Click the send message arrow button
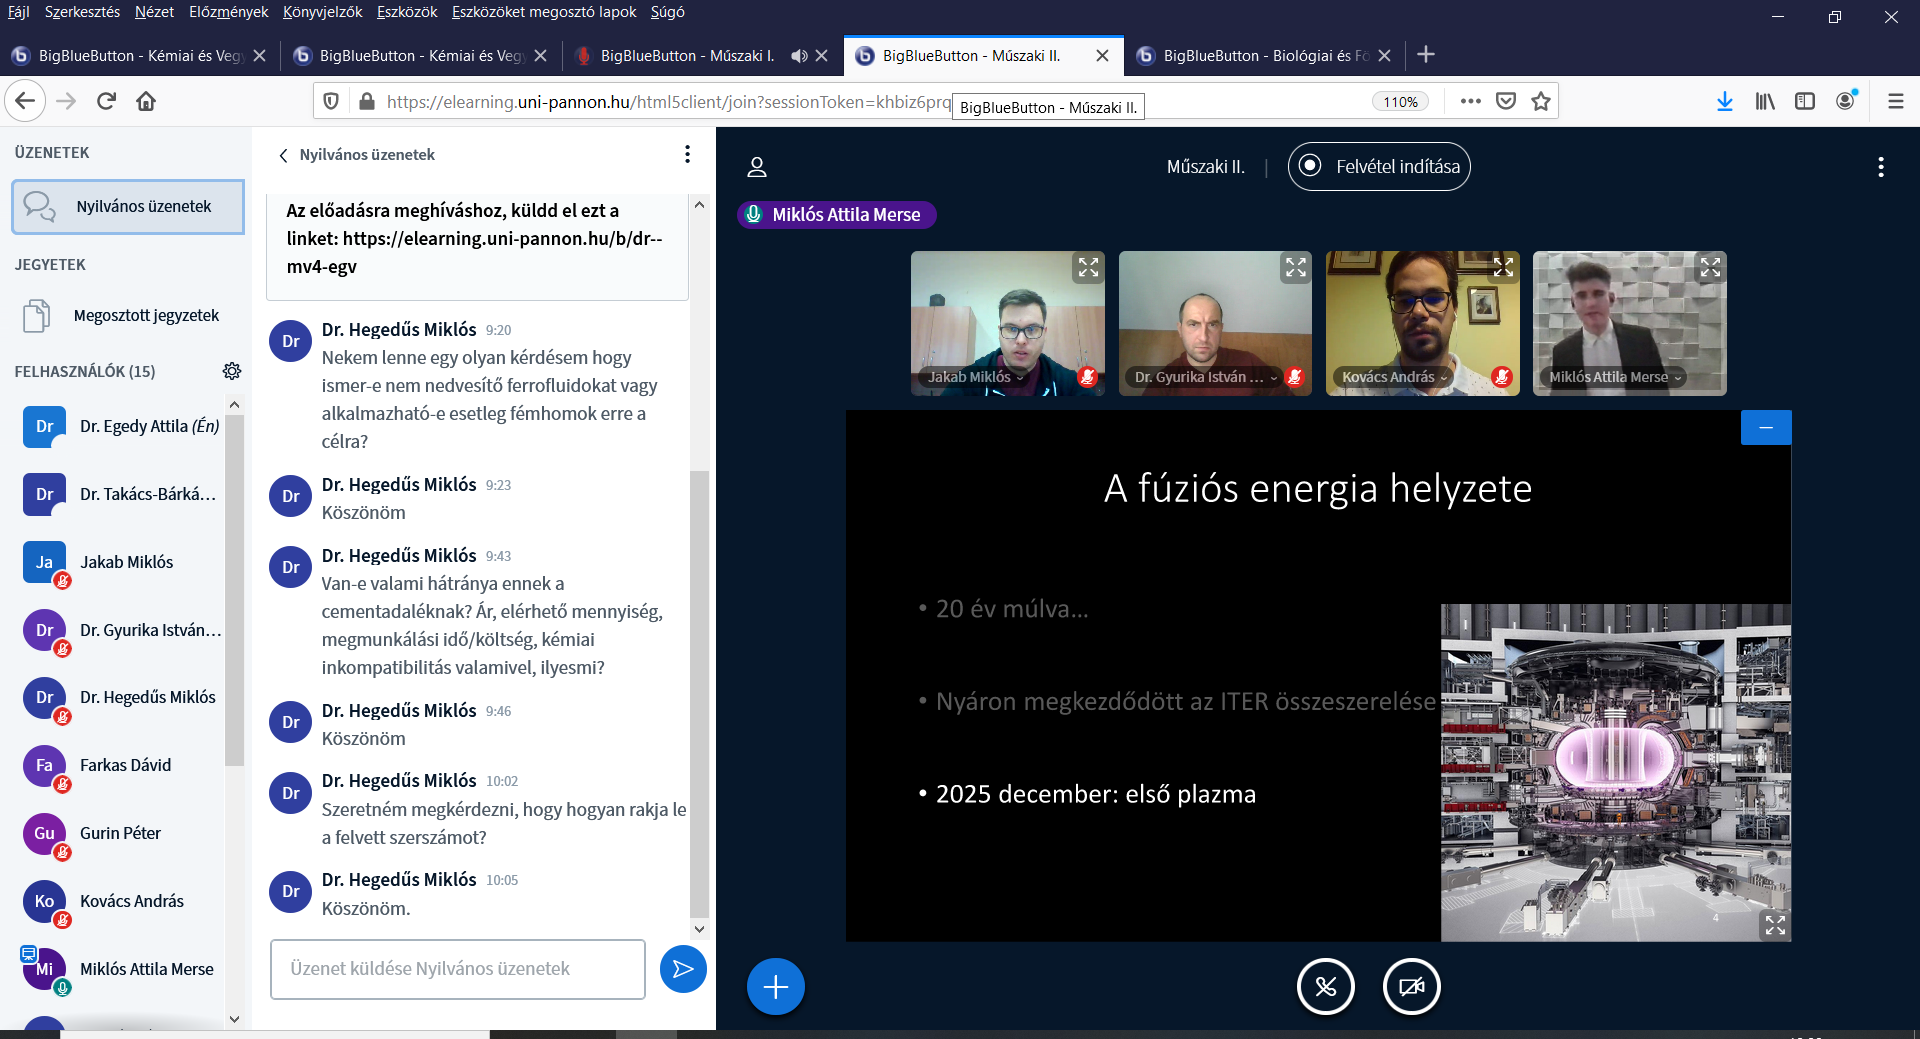The width and height of the screenshot is (1920, 1039). 683,968
